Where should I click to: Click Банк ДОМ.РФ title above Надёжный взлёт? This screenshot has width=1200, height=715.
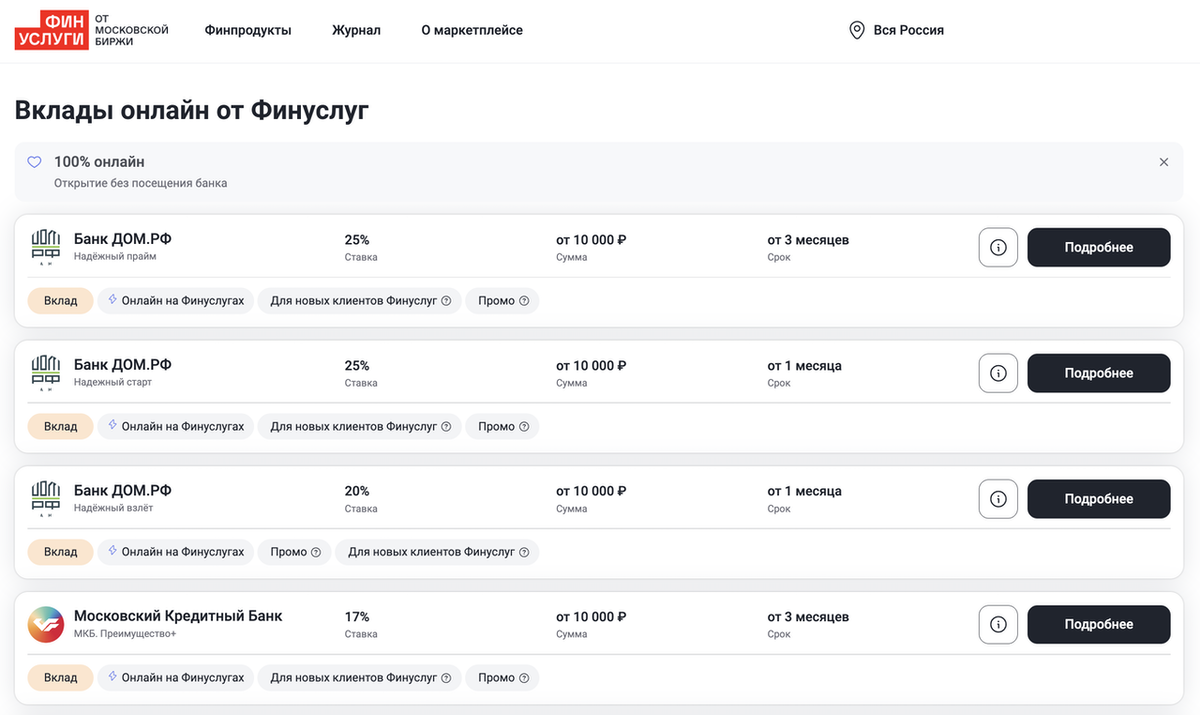coord(123,490)
